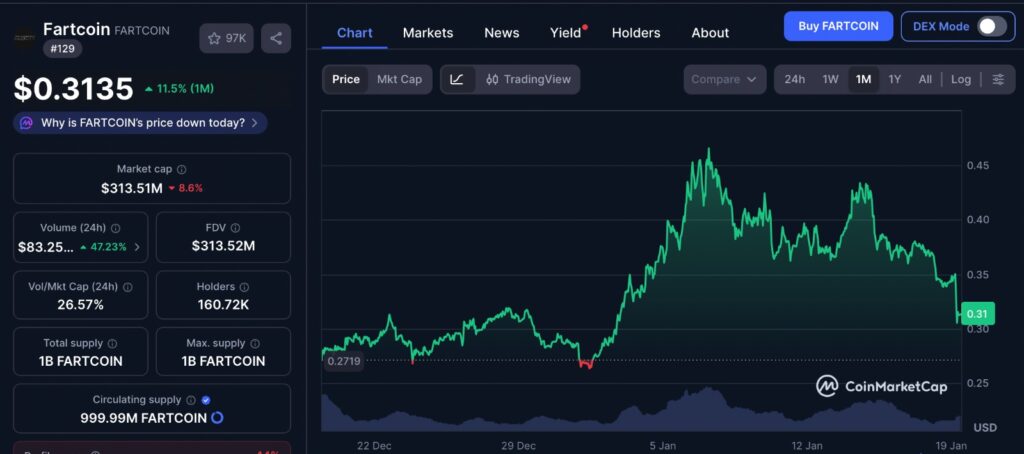Click the 11.5% (1M) change text

point(179,89)
